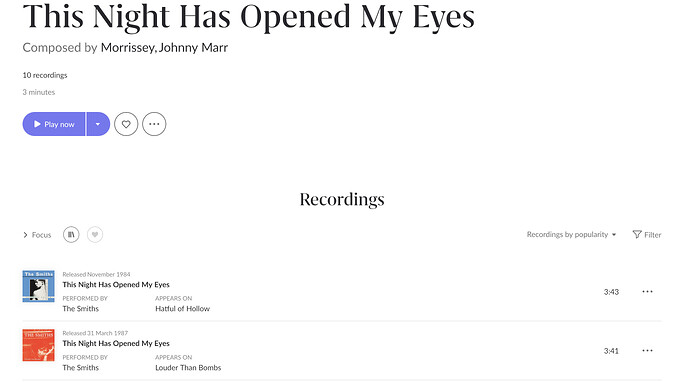Open the 1987 recording title link
The image size is (690, 382).
(116, 343)
